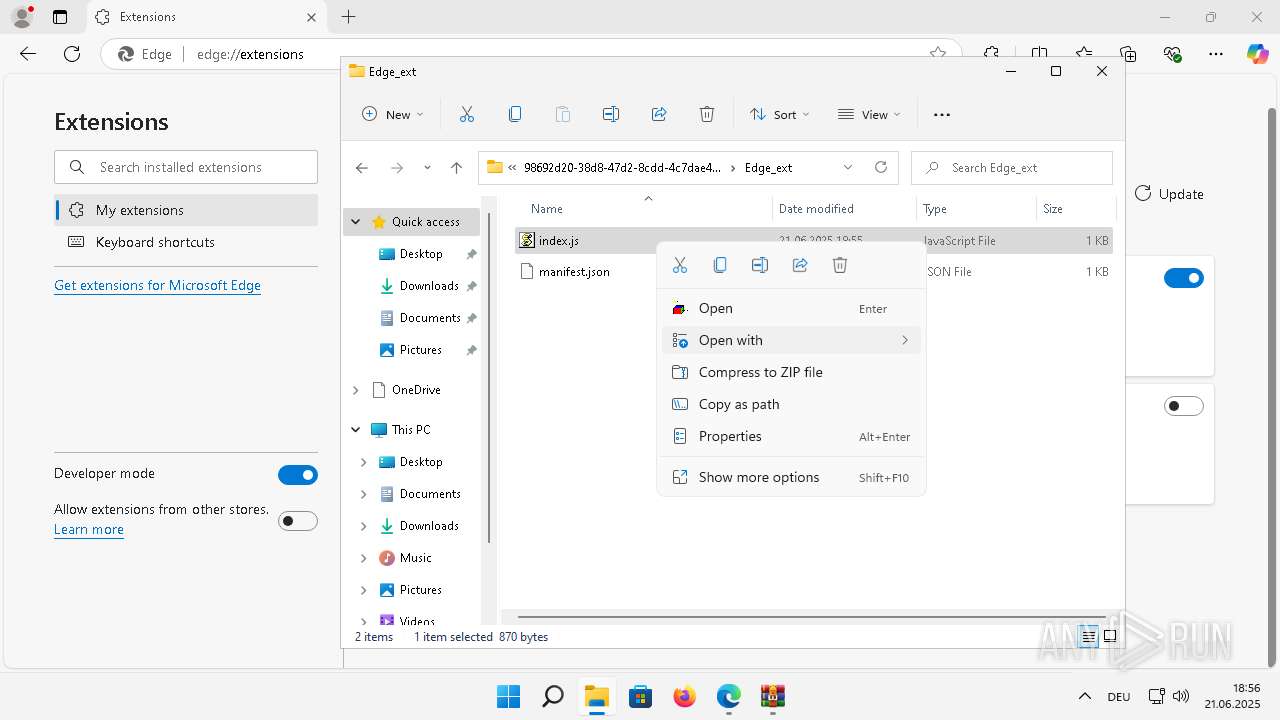Open Edge Extensions puzzle icon in toolbar
The width and height of the screenshot is (1280, 720).
pyautogui.click(x=991, y=54)
